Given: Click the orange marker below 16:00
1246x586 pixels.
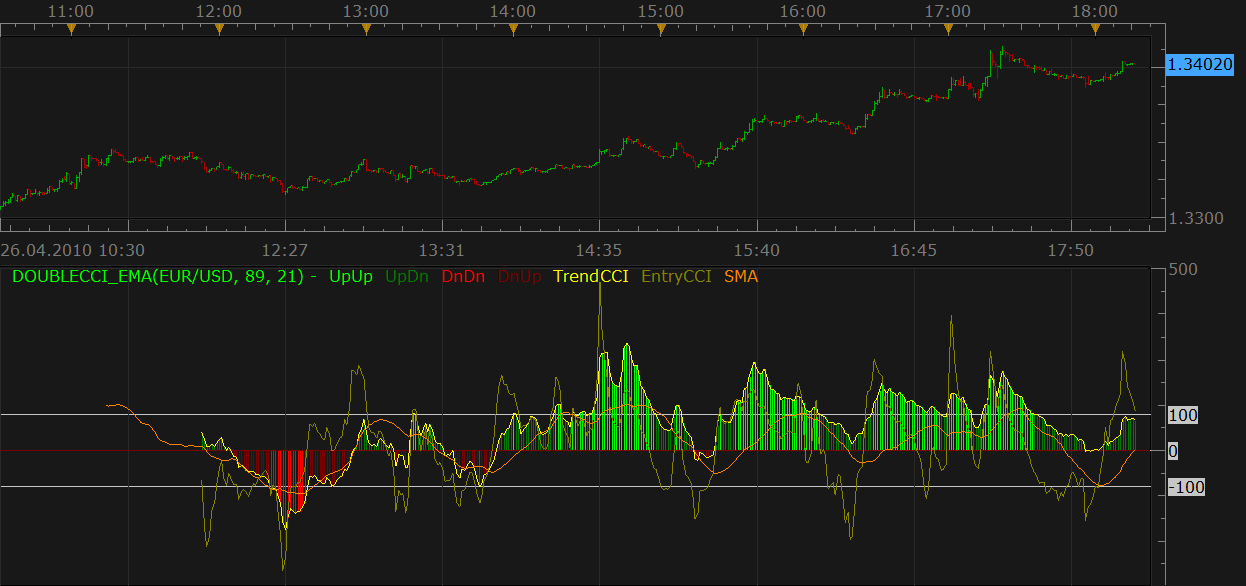Looking at the screenshot, I should [x=802, y=30].
